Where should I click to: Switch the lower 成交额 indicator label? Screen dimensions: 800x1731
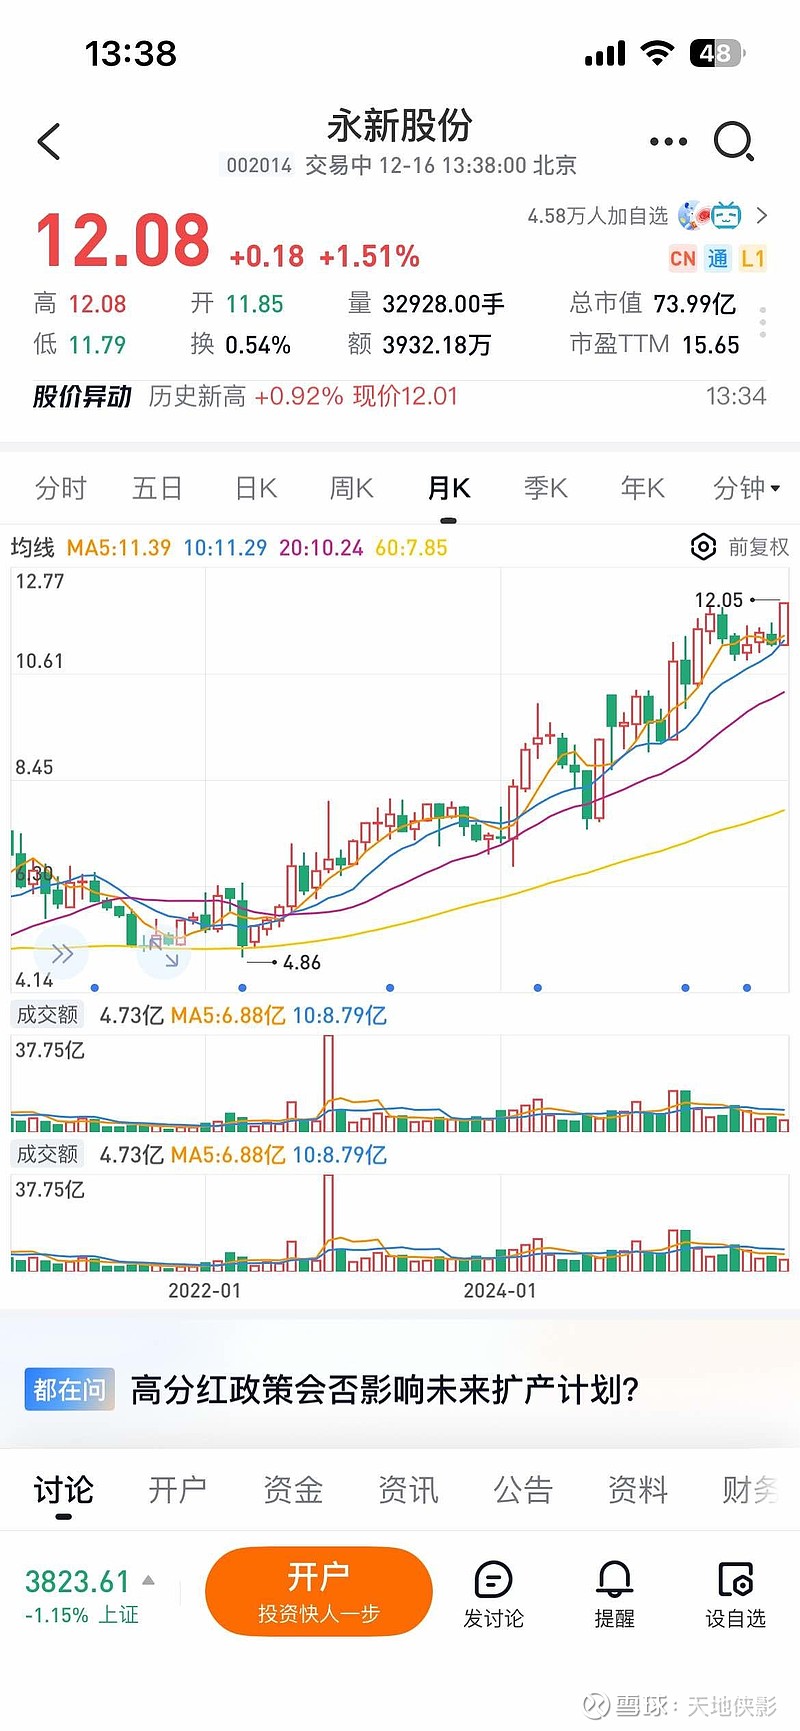click(47, 1154)
